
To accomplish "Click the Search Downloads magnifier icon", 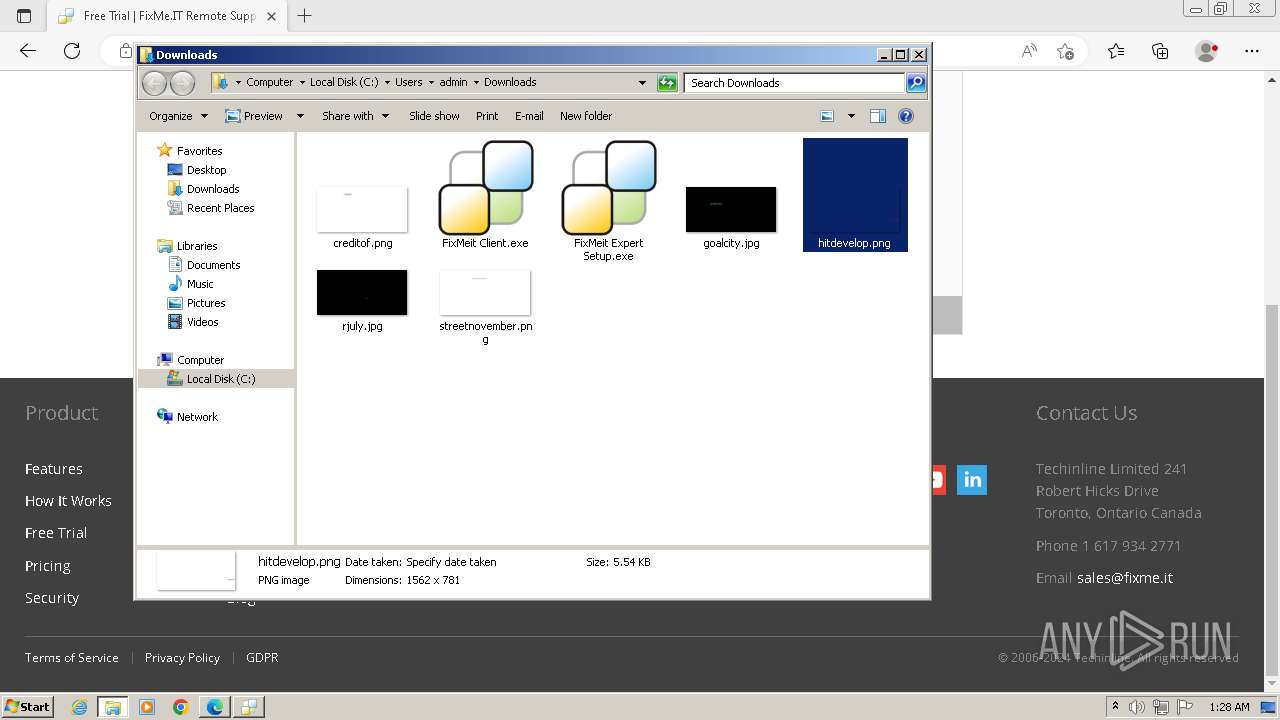I will [x=916, y=83].
